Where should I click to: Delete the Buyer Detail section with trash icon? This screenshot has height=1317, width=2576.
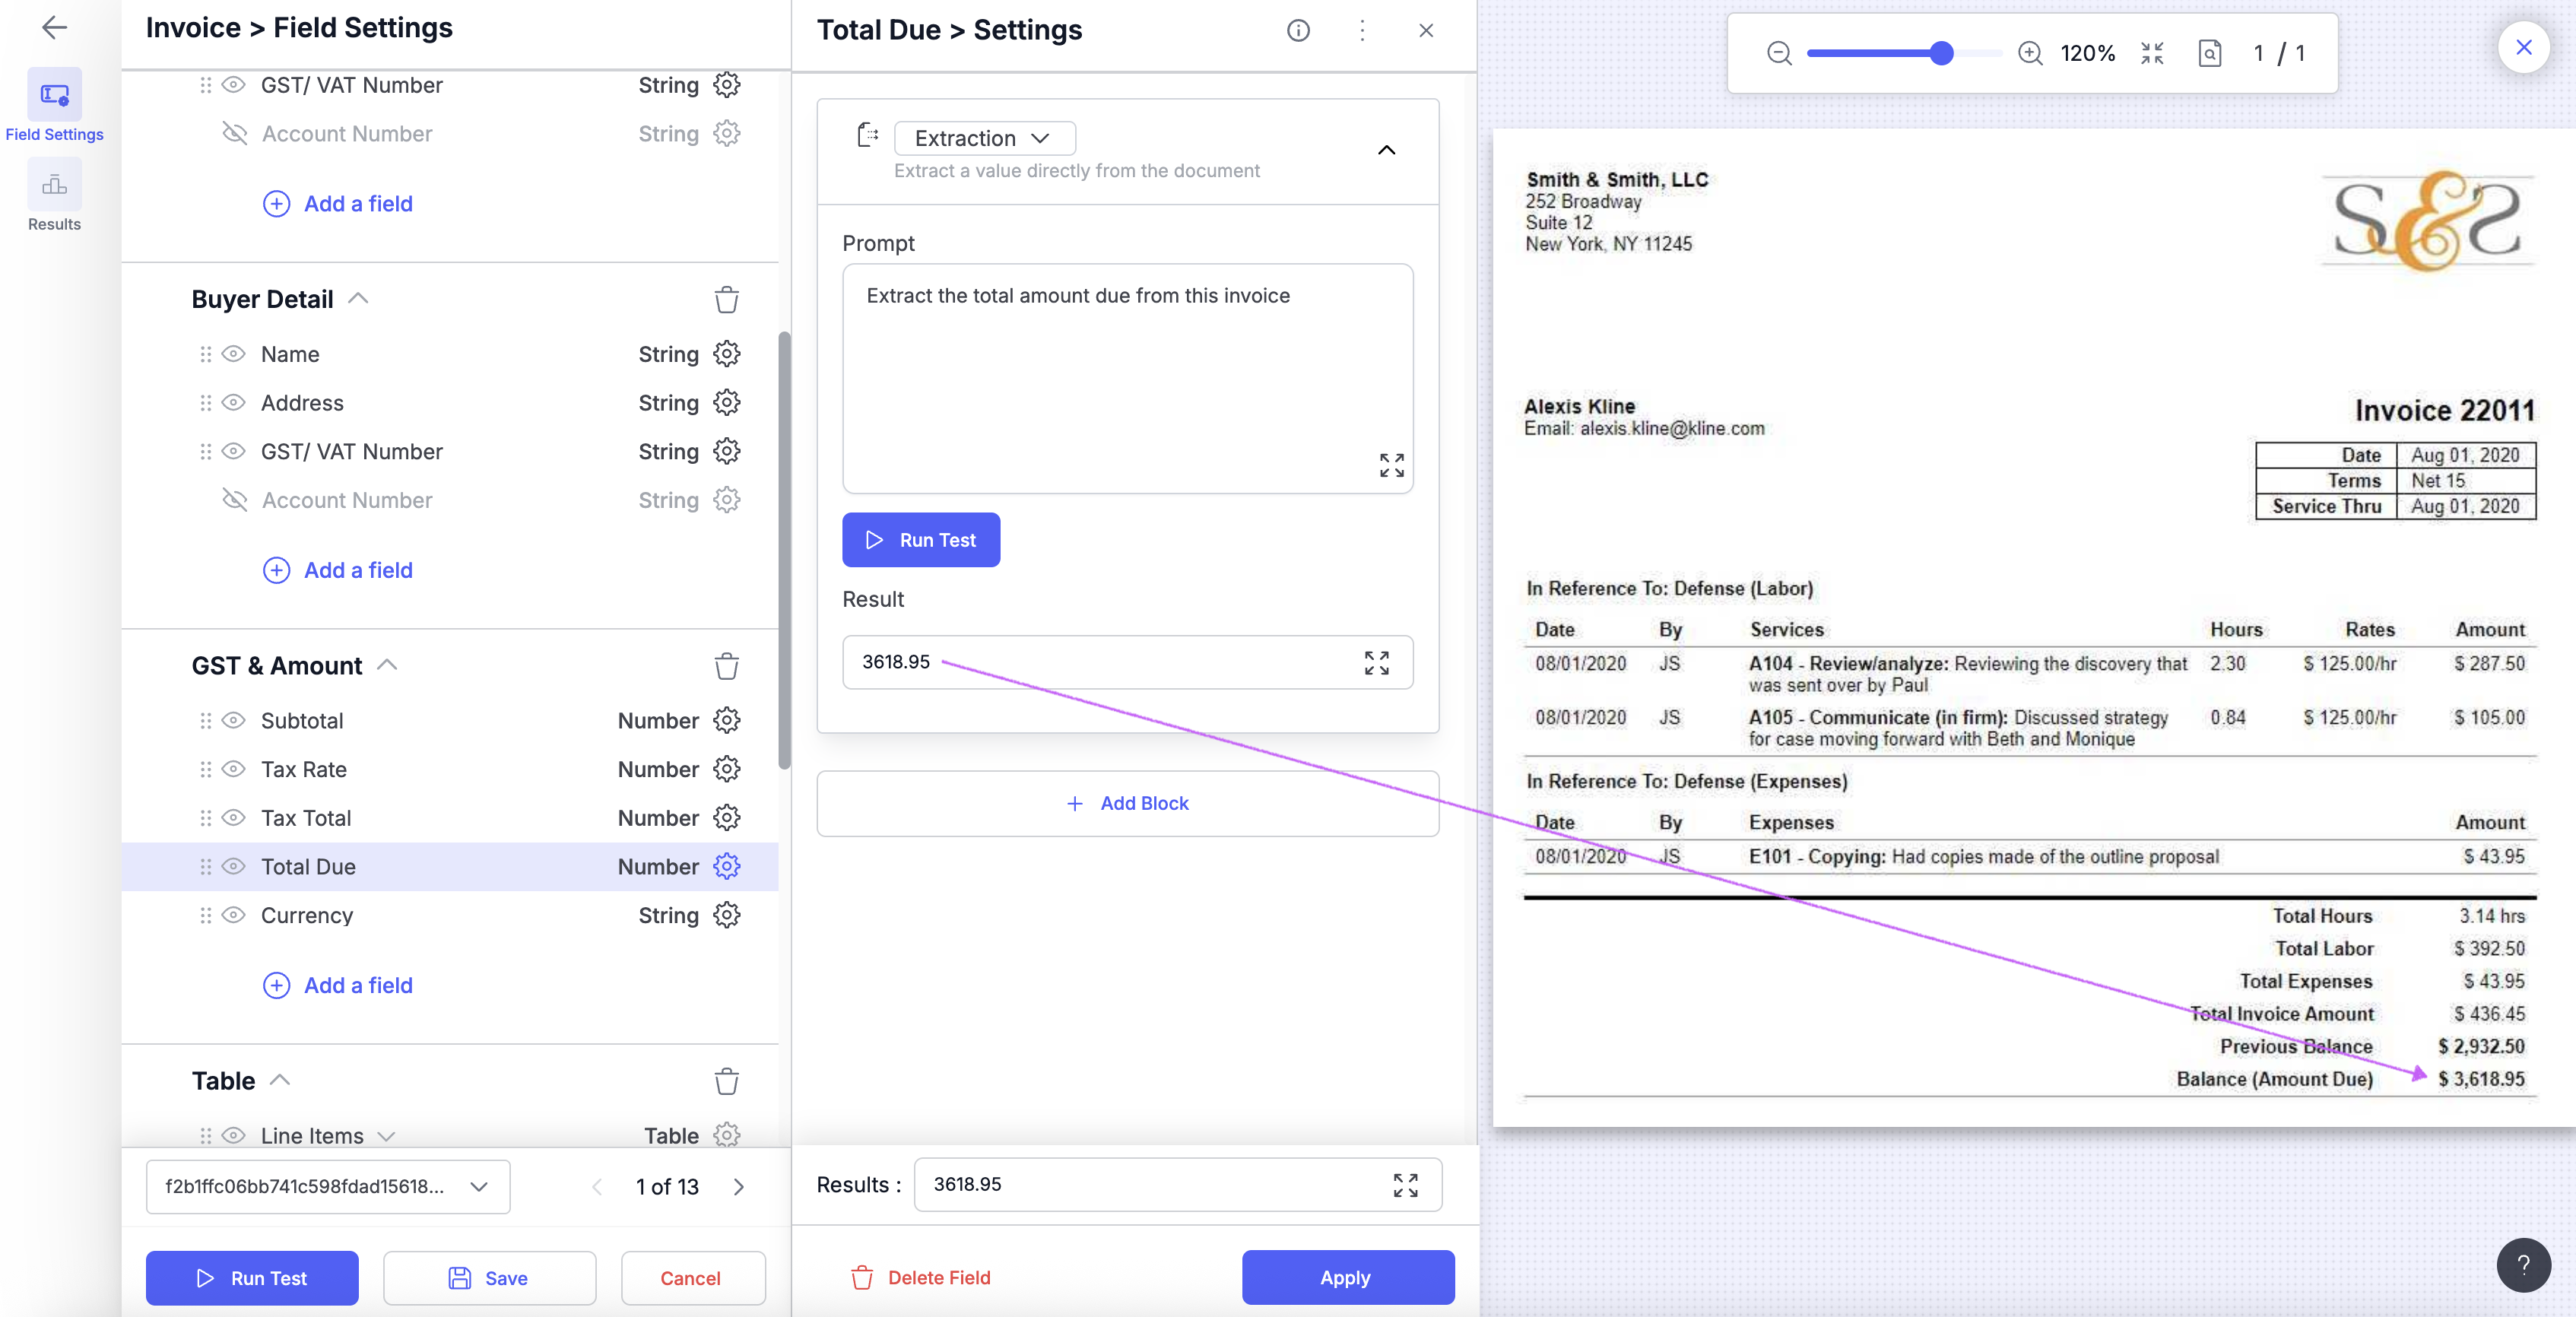pyautogui.click(x=727, y=299)
